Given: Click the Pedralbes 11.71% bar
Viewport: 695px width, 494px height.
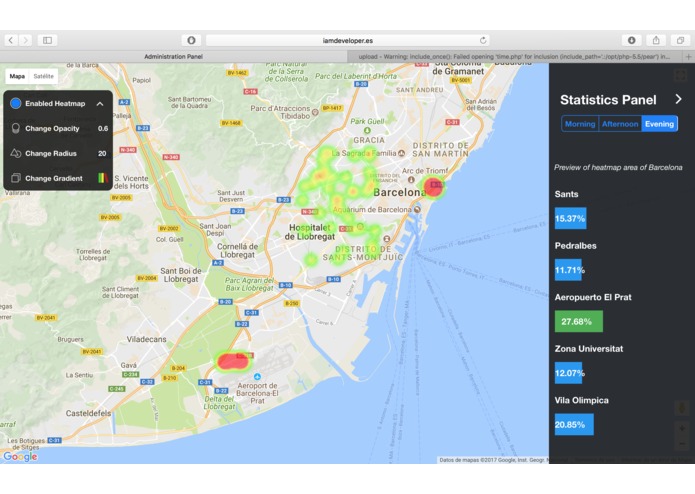Looking at the screenshot, I should pos(568,270).
